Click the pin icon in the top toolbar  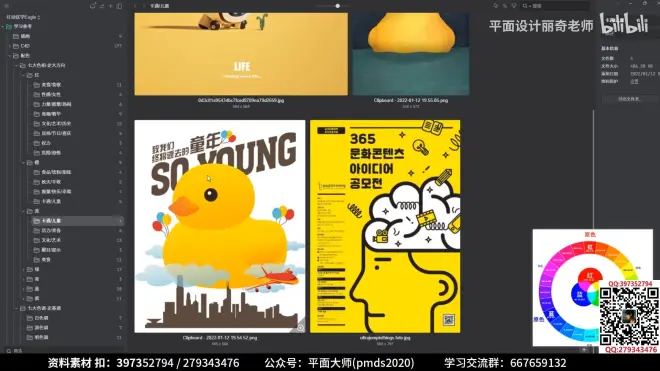pyautogui.click(x=495, y=6)
